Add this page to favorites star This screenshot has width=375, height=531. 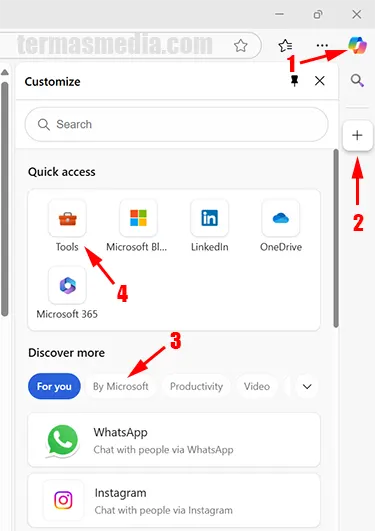241,45
